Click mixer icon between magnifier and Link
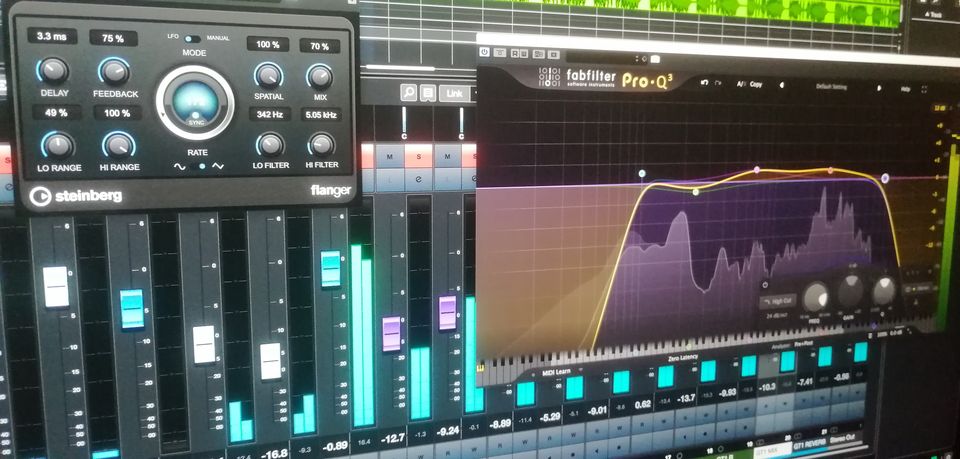Screen dimensions: 960x459 pyautogui.click(x=428, y=93)
